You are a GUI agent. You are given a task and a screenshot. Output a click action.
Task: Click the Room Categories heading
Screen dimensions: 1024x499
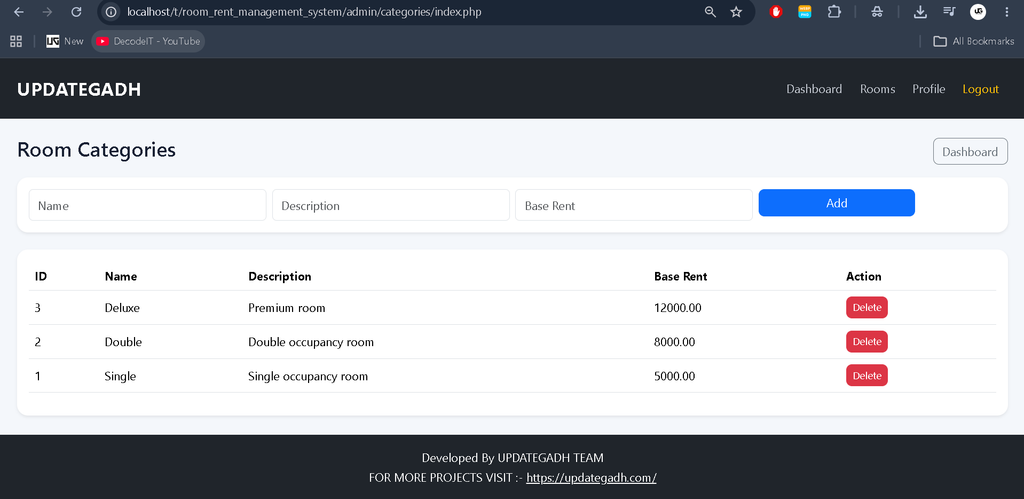click(96, 150)
